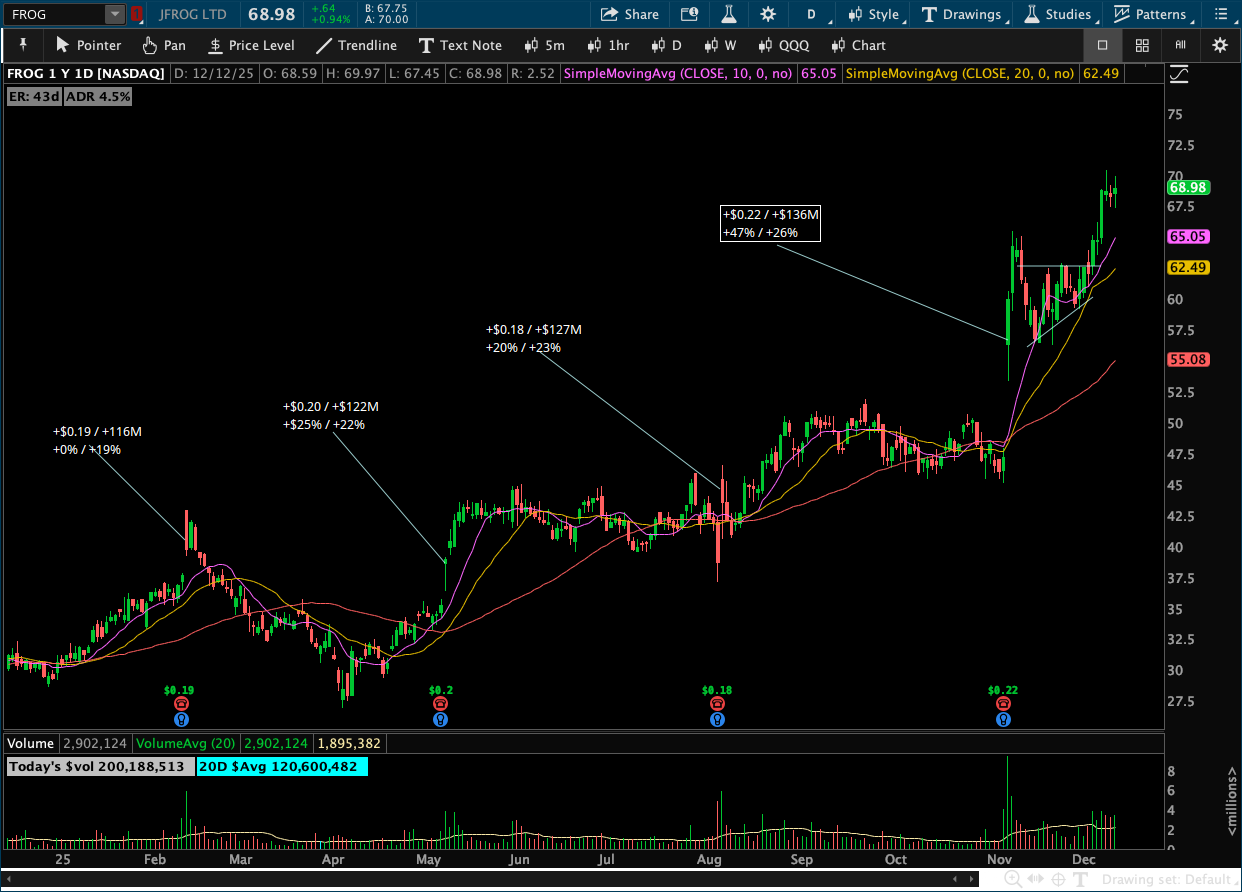Toggle the pin drawing toolbar icon
The image size is (1242, 892).
click(x=22, y=45)
